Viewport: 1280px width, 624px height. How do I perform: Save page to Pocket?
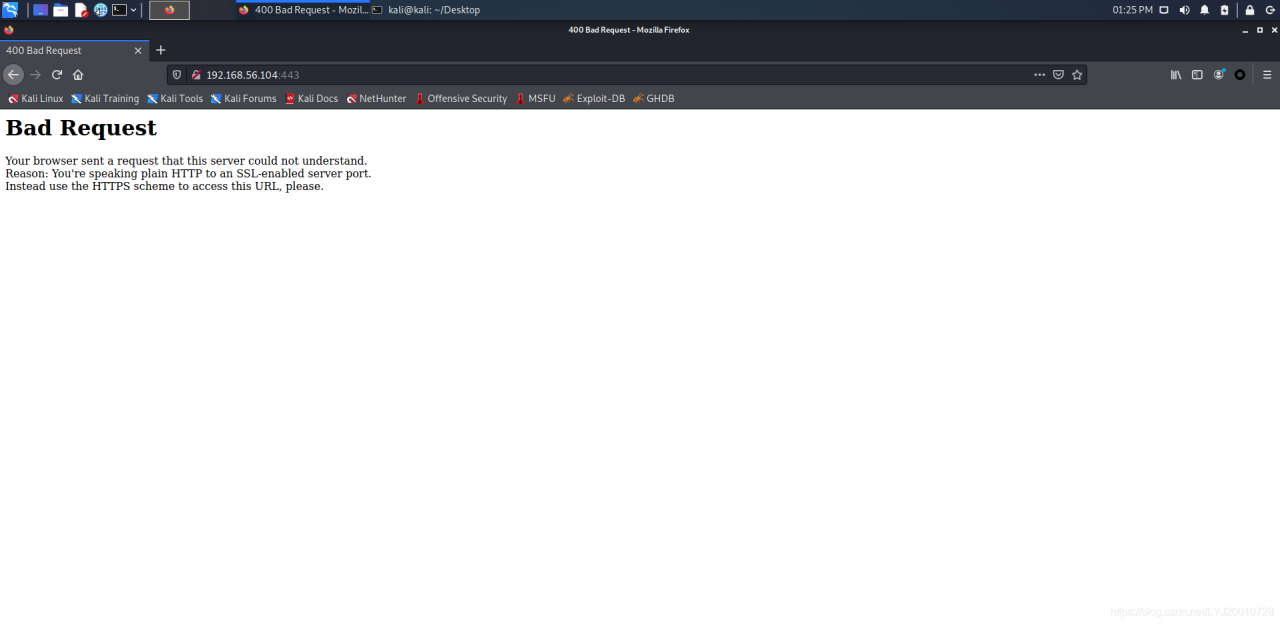tap(1058, 74)
